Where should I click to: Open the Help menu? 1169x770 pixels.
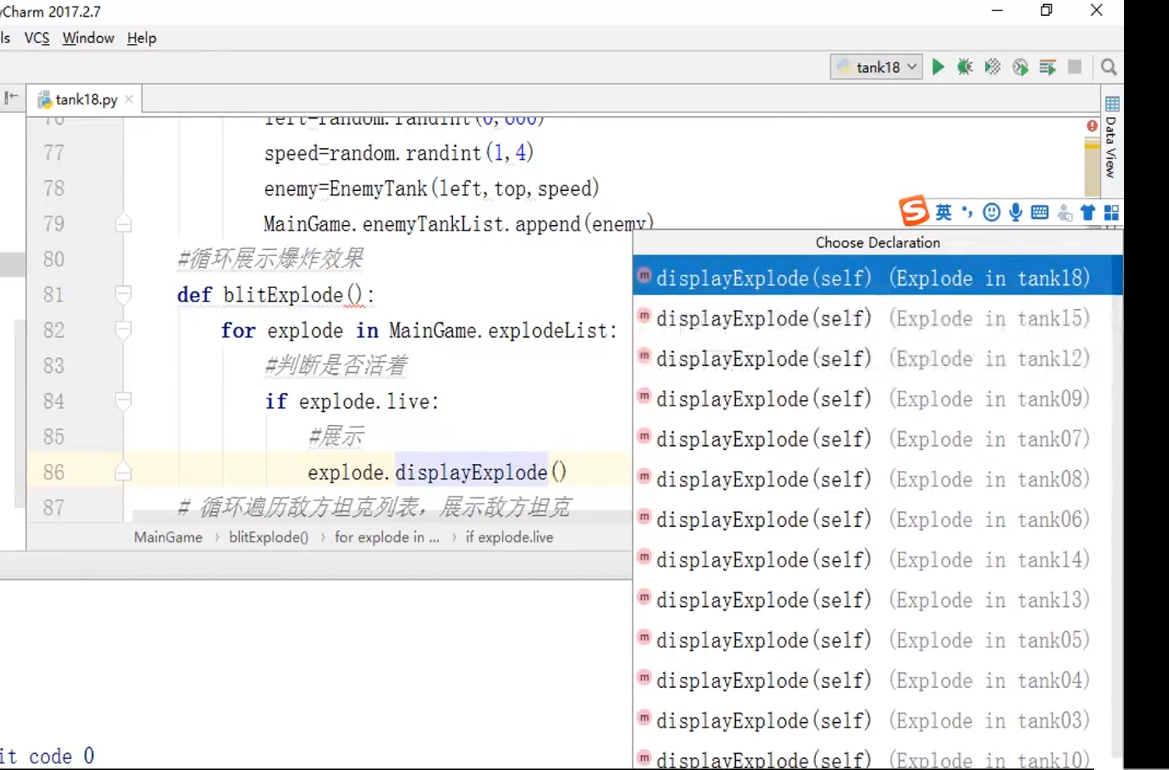pyautogui.click(x=141, y=38)
